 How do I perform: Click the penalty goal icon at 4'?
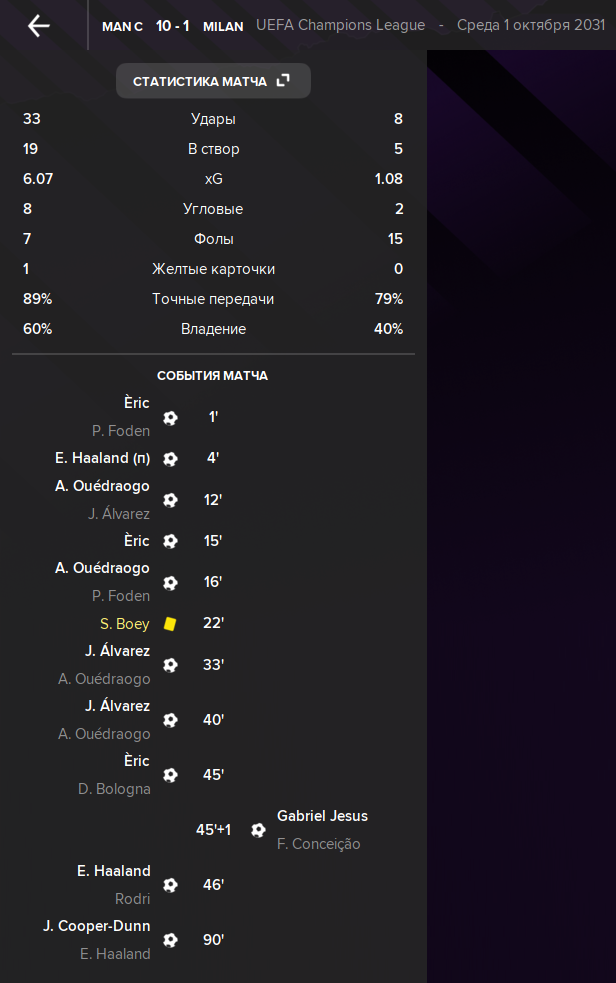coord(170,459)
